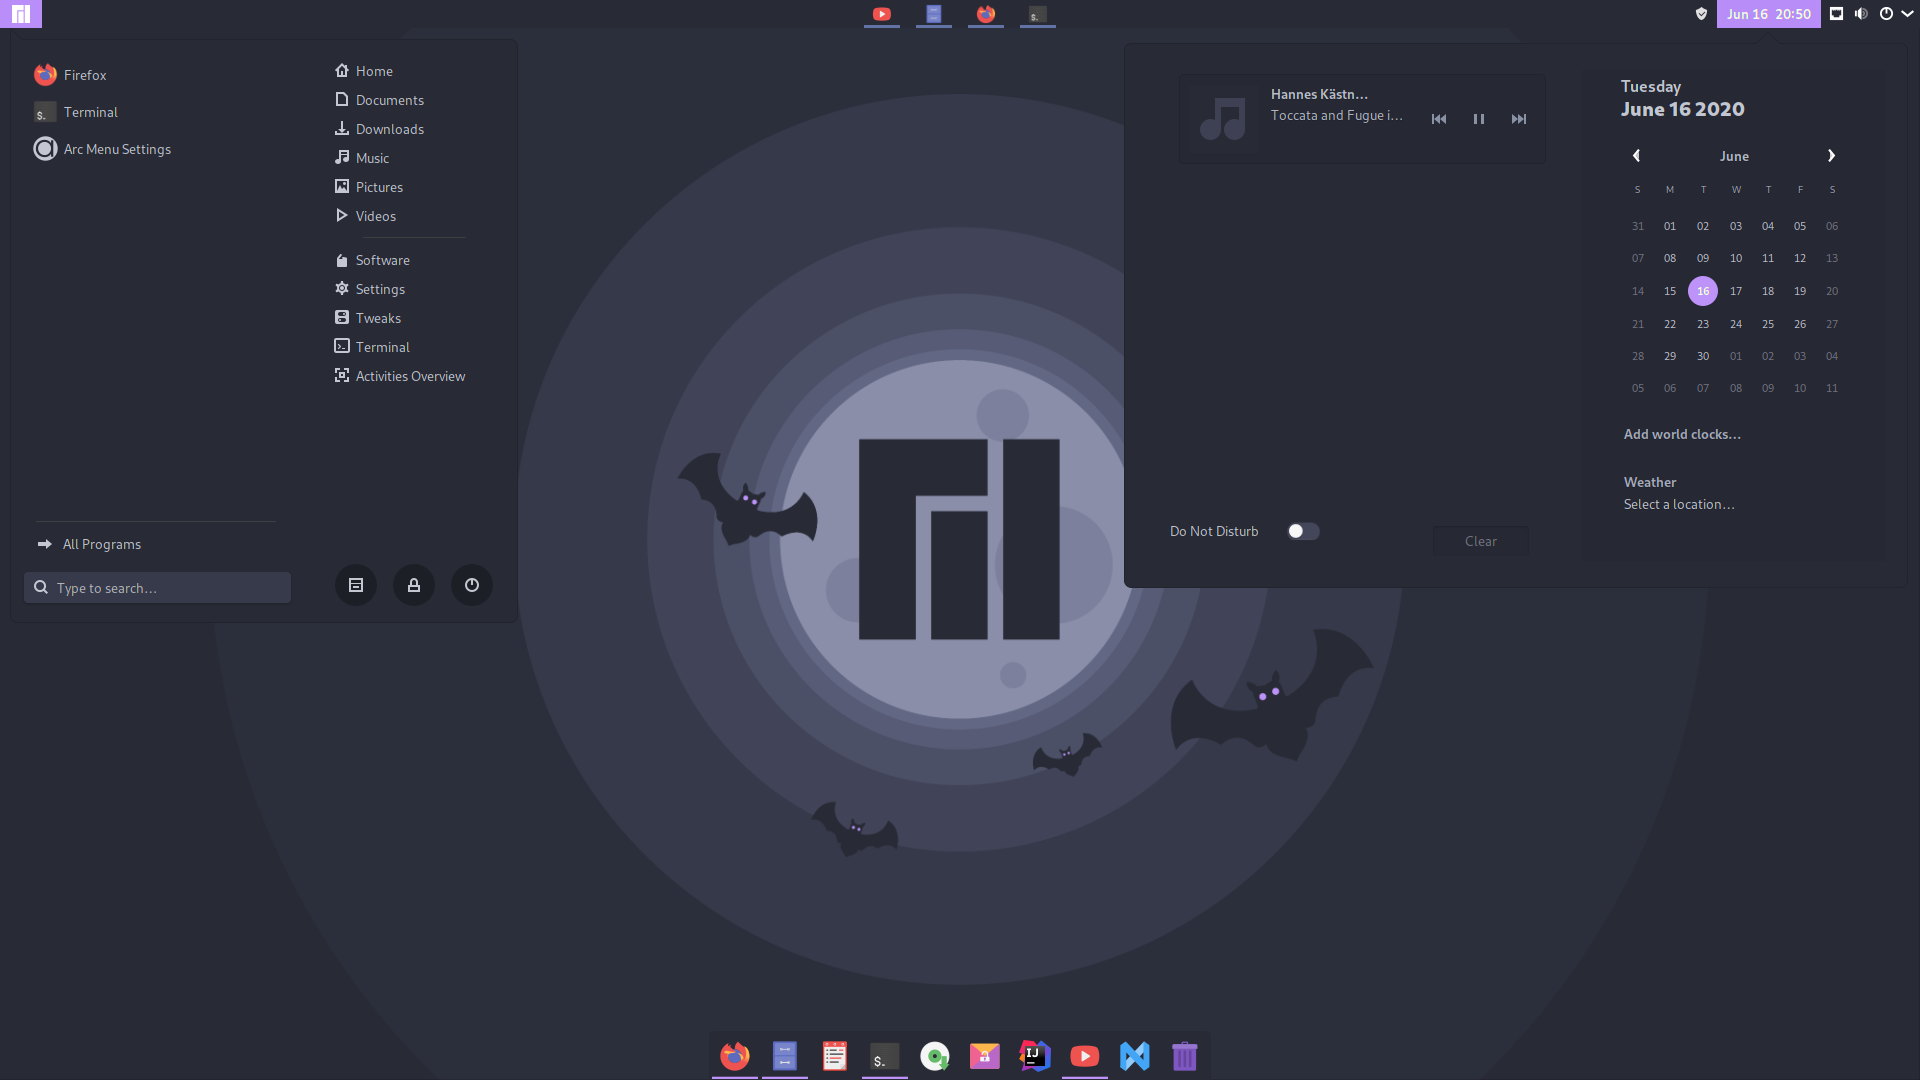This screenshot has height=1080, width=1920.
Task: Open JetBrains IDE from taskbar
Action: (x=1035, y=1055)
